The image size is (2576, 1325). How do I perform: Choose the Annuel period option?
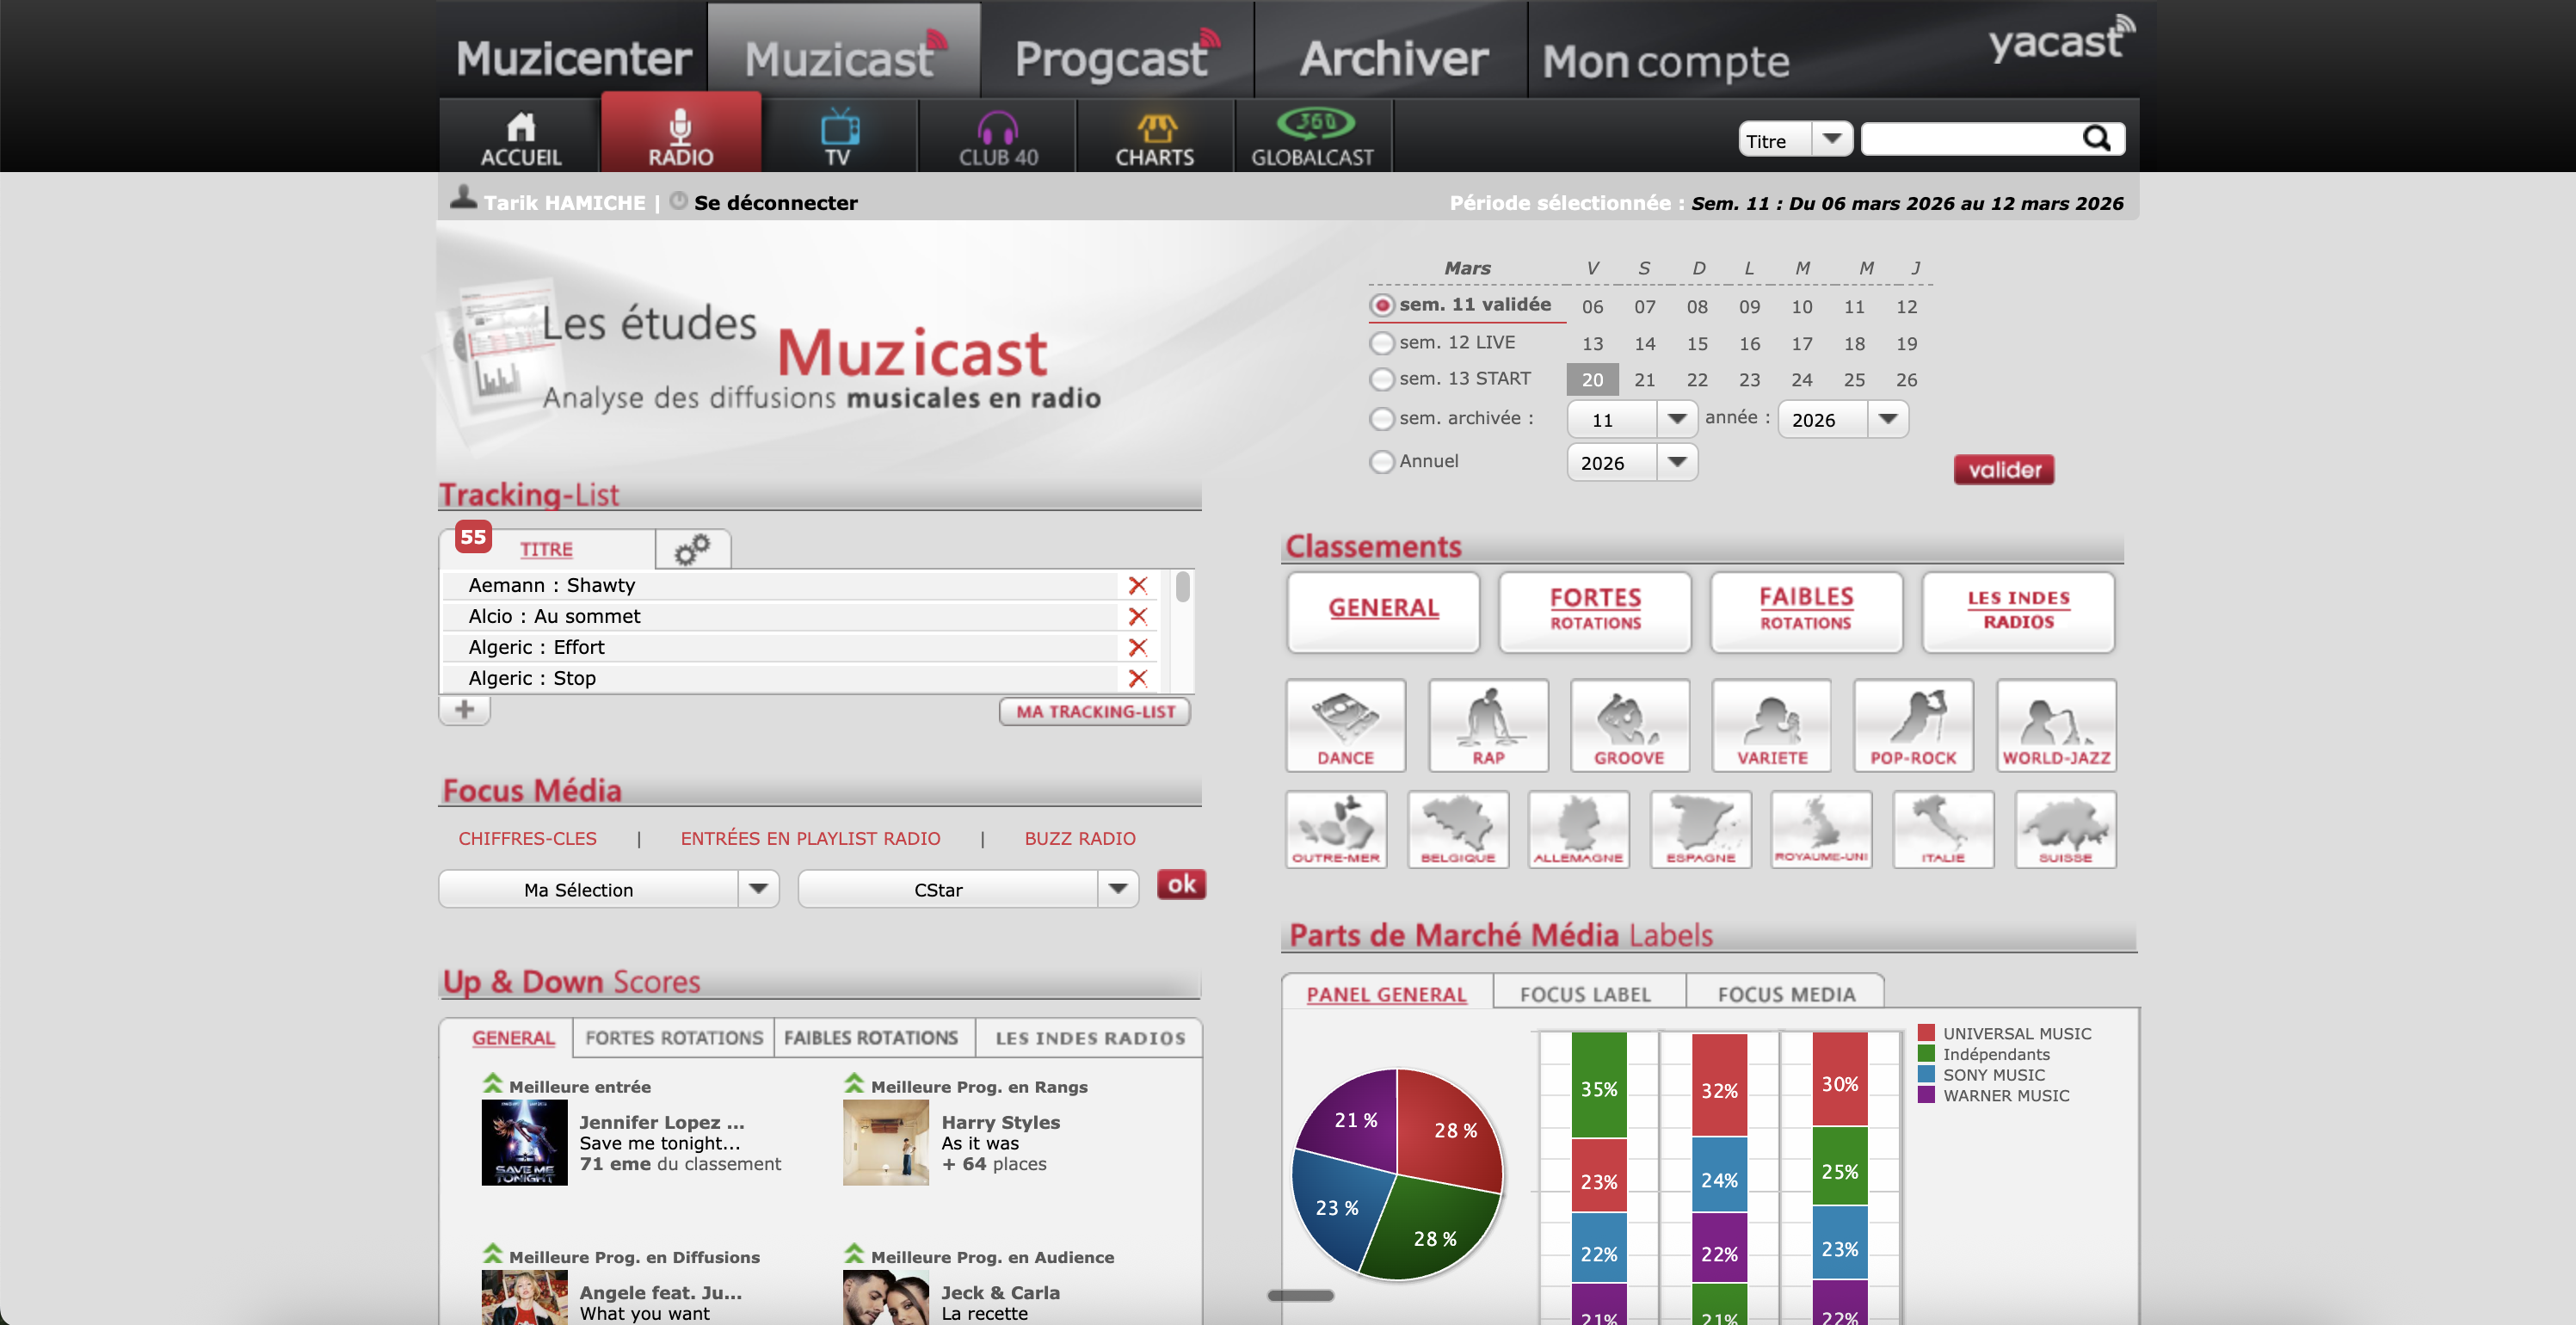1382,461
